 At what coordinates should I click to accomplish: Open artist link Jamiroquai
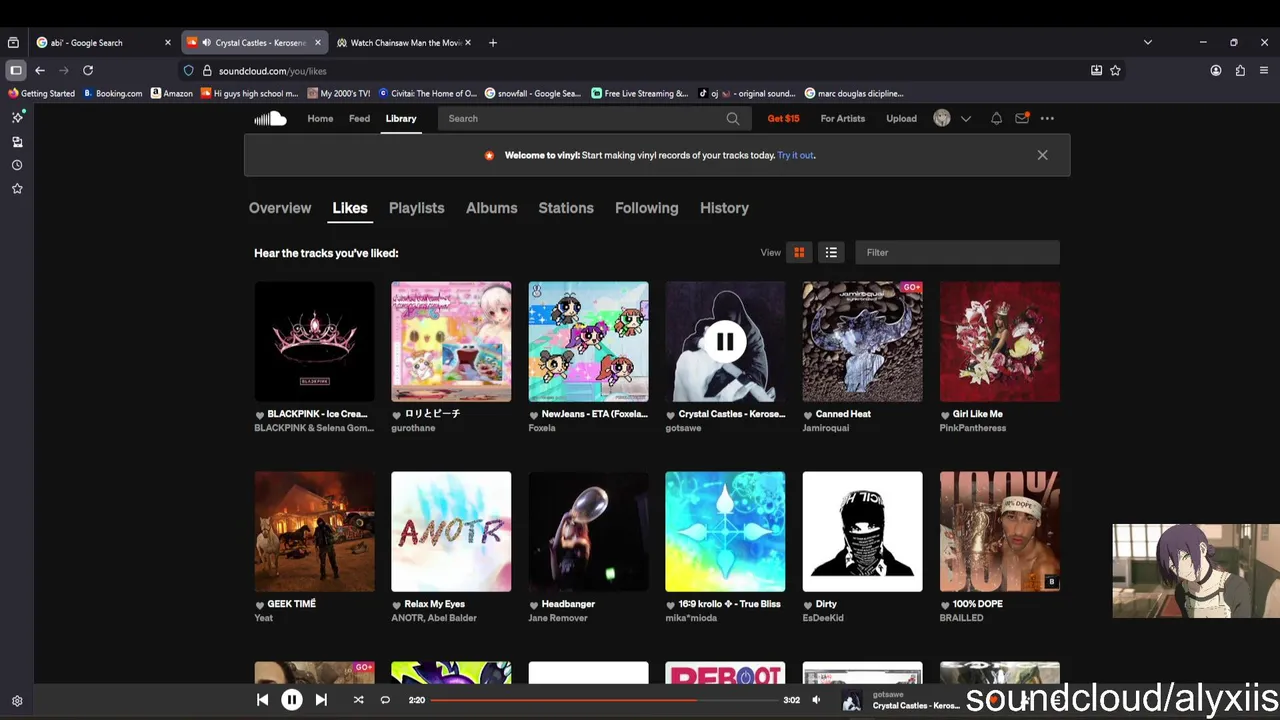pos(825,428)
